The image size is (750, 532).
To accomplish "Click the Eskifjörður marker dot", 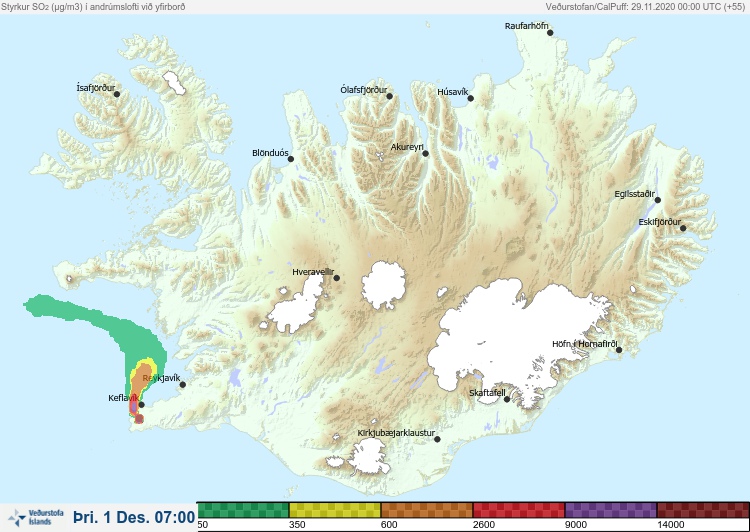I will [683, 228].
